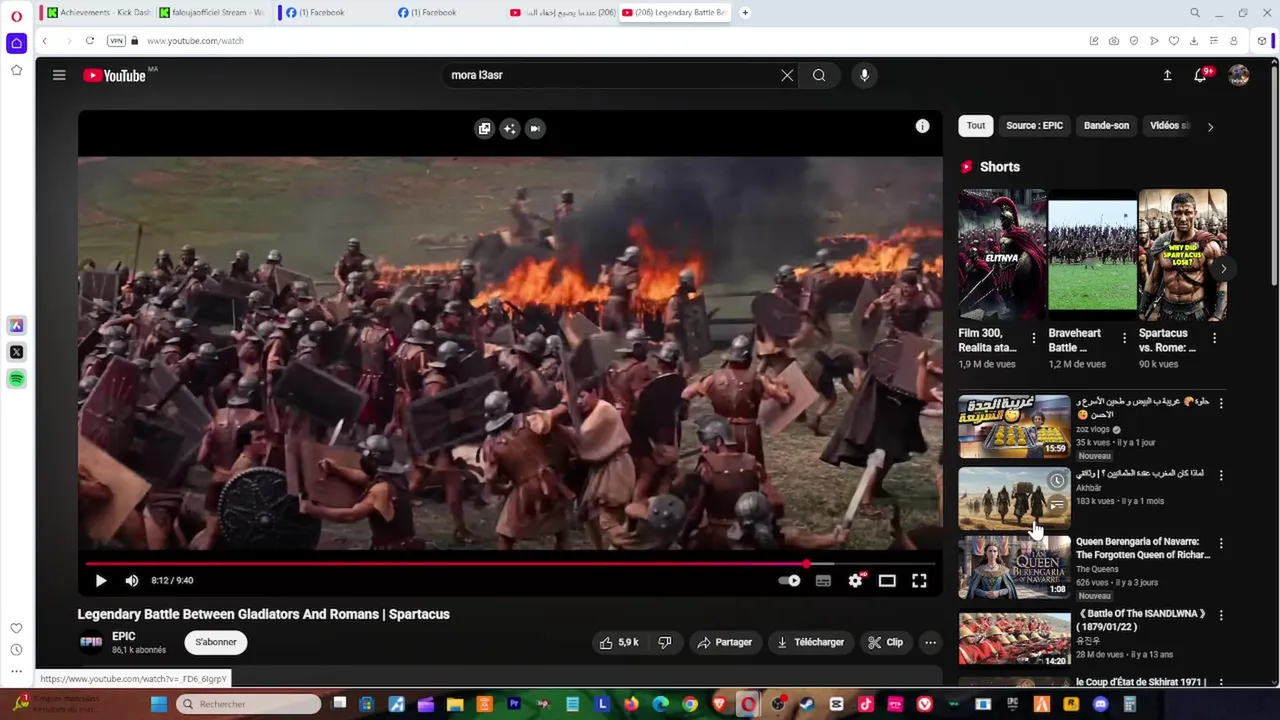Image resolution: width=1280 pixels, height=720 pixels.
Task: Click the video camera icon above player
Action: coord(535,128)
